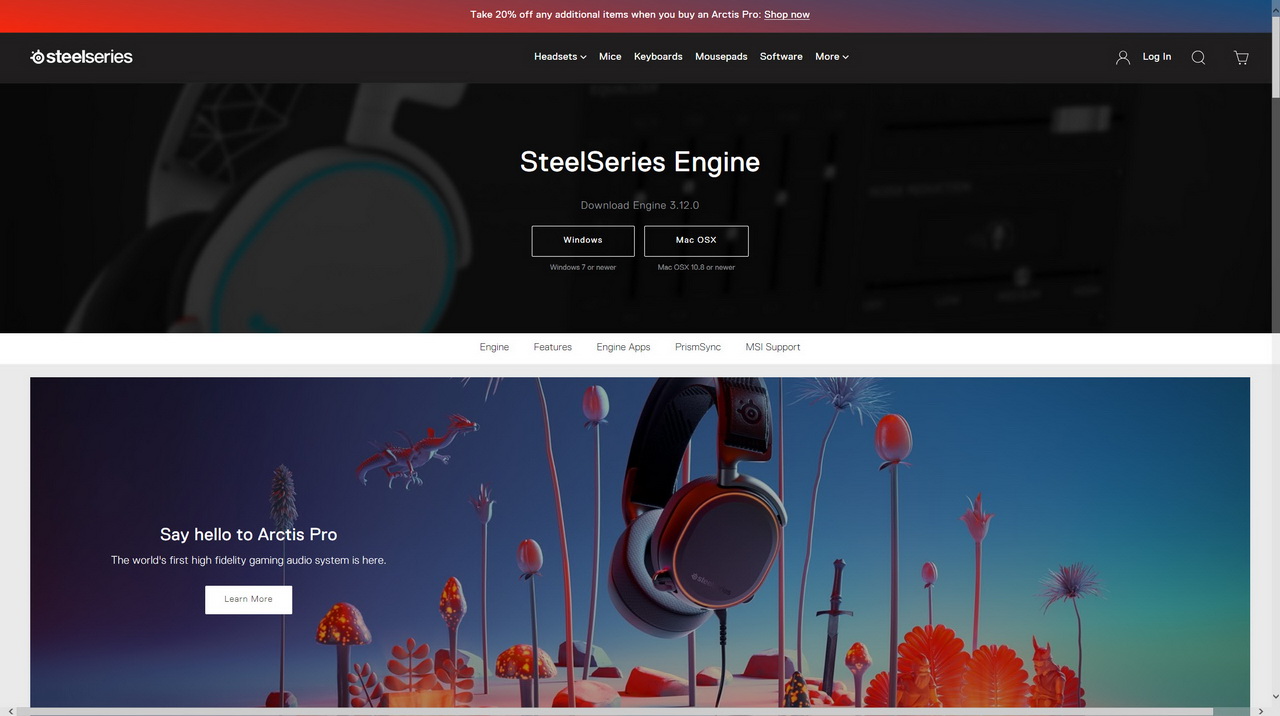Open the Software navigation link
Viewport: 1280px width, 716px height.
(781, 57)
